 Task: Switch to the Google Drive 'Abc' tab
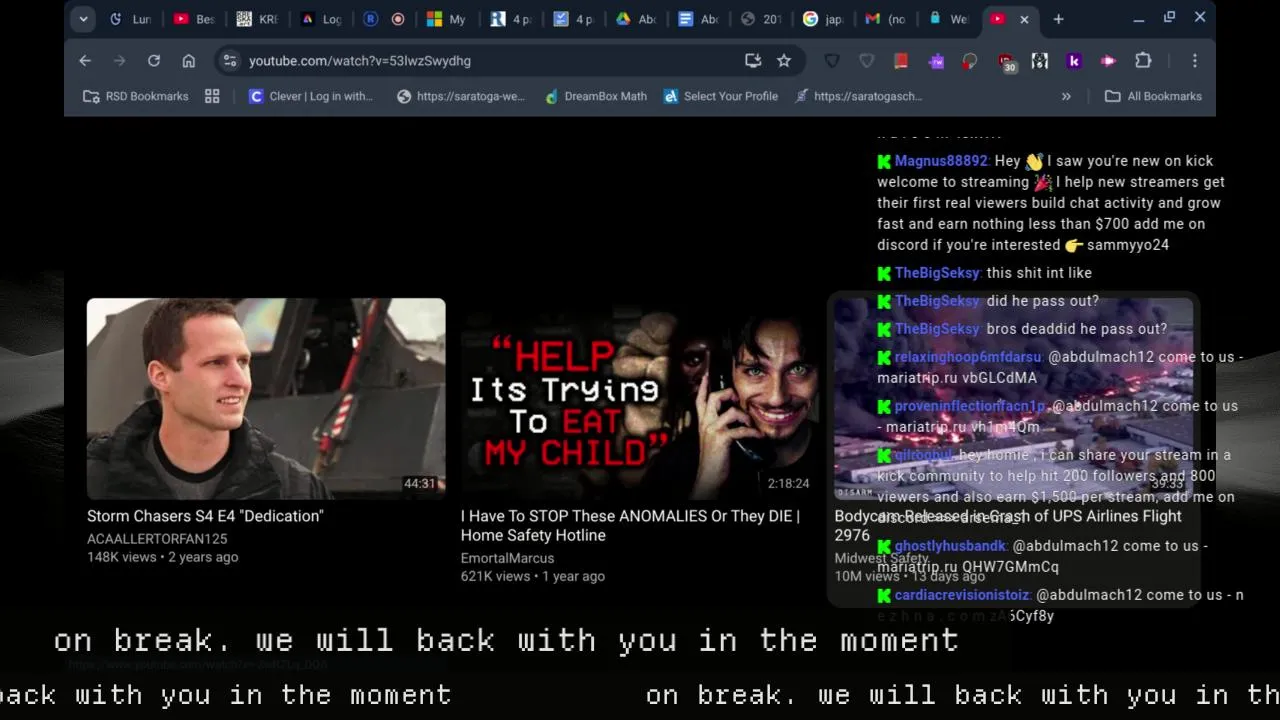pyautogui.click(x=635, y=19)
